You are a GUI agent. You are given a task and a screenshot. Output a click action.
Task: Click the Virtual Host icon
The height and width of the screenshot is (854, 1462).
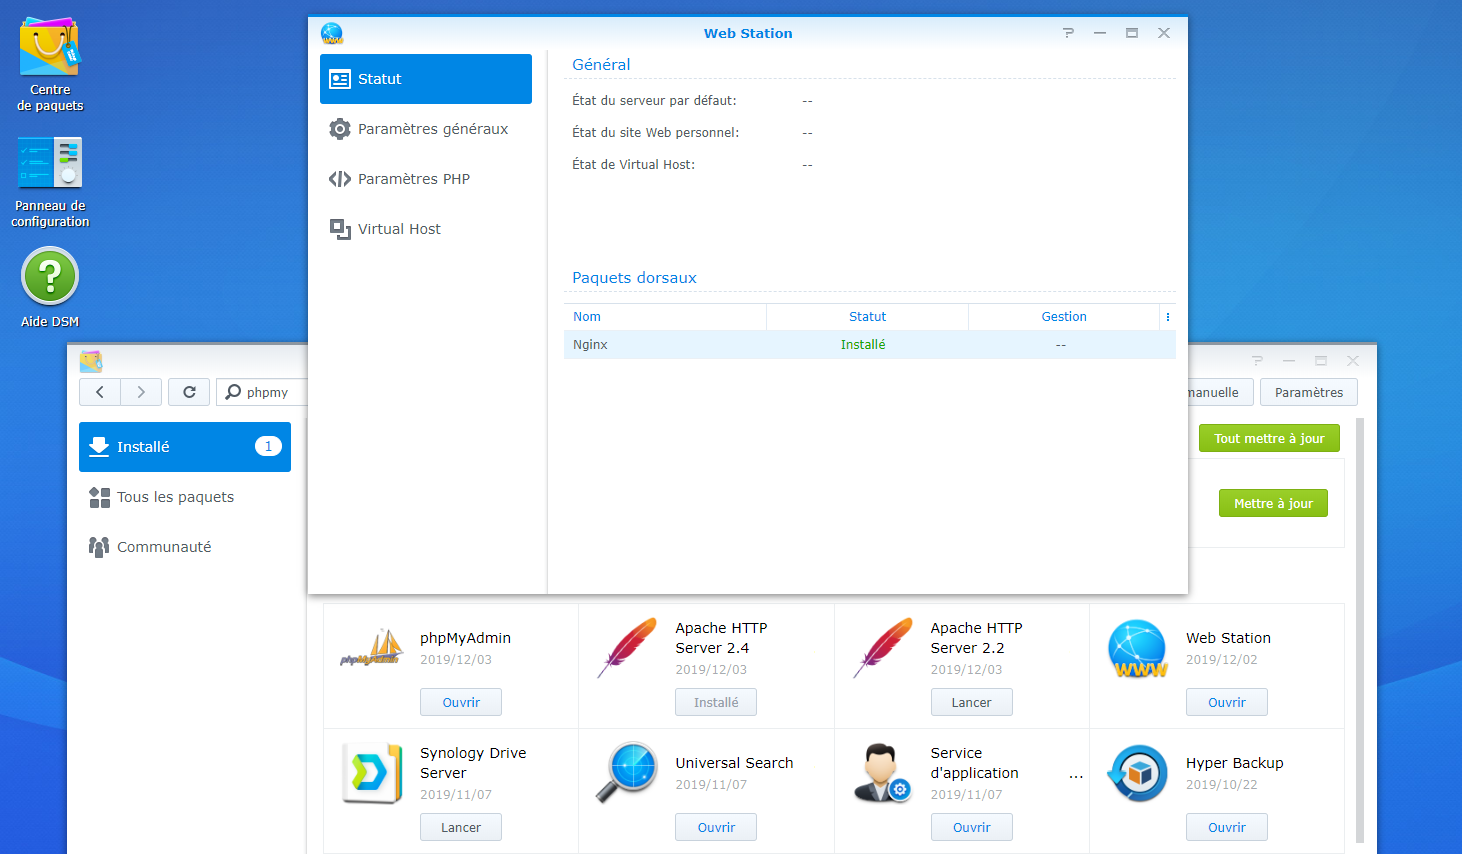[x=340, y=229]
